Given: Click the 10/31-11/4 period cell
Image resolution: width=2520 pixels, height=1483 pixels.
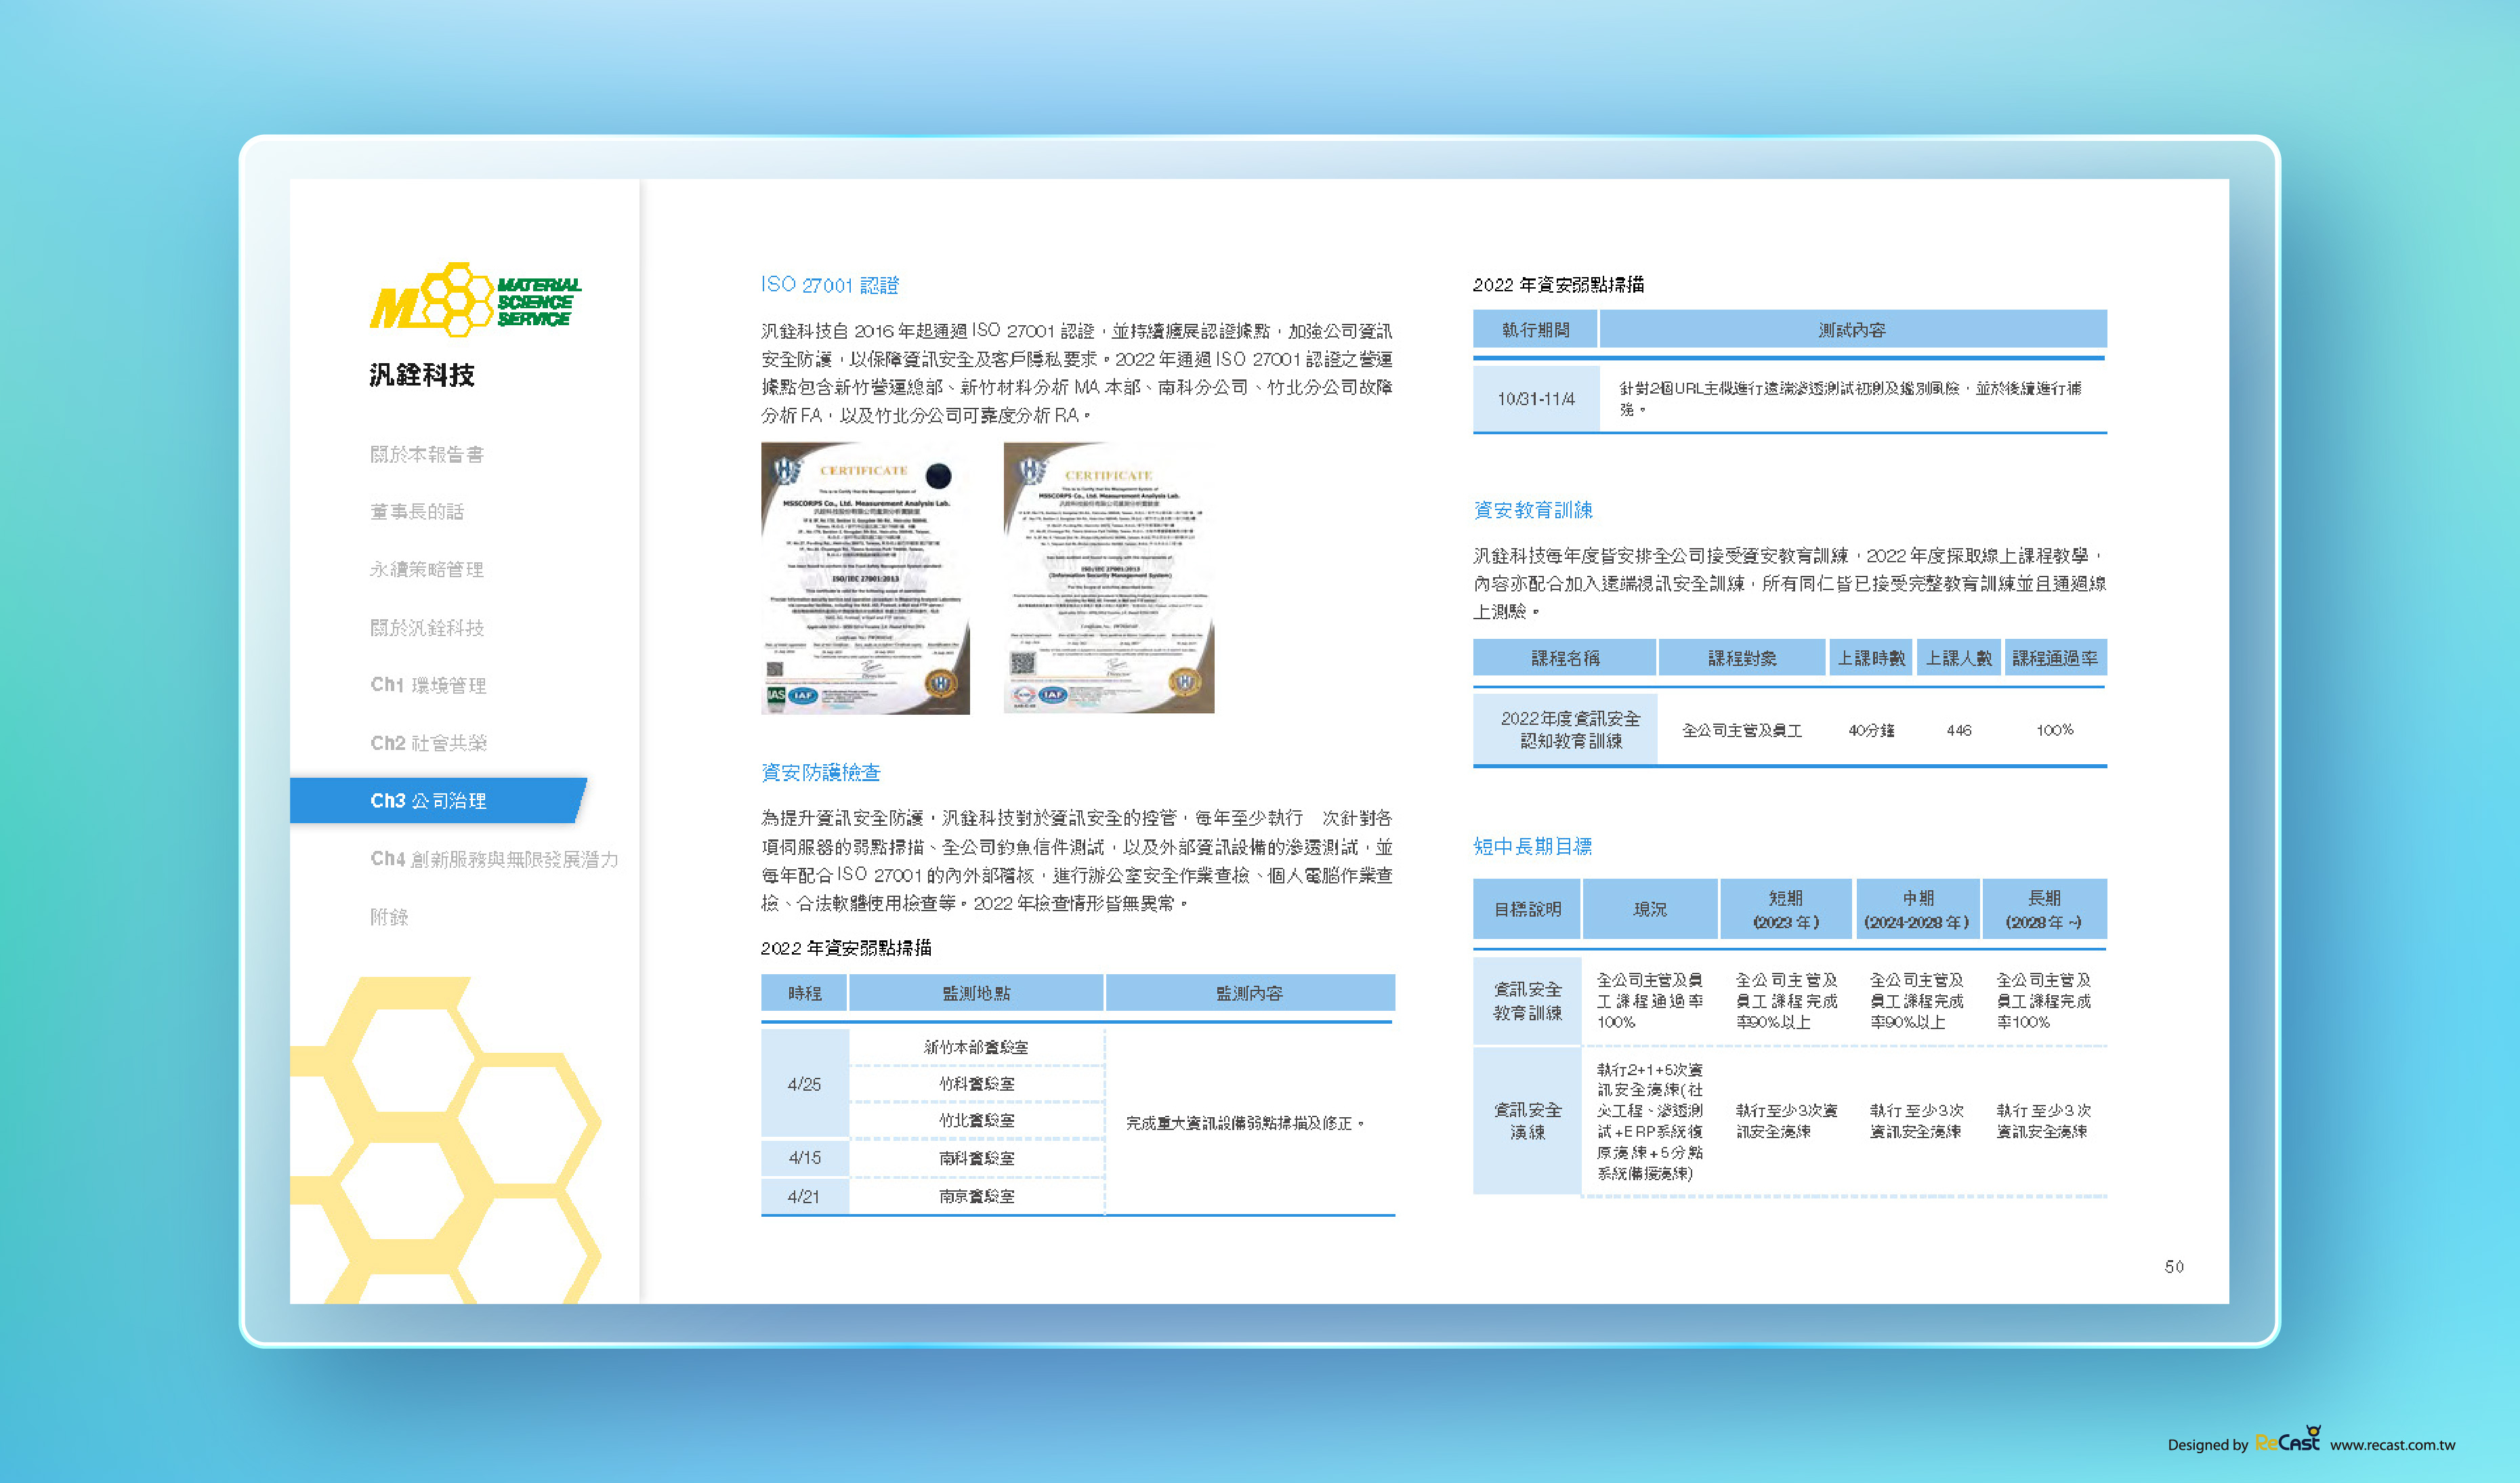Looking at the screenshot, I should click(x=1535, y=399).
